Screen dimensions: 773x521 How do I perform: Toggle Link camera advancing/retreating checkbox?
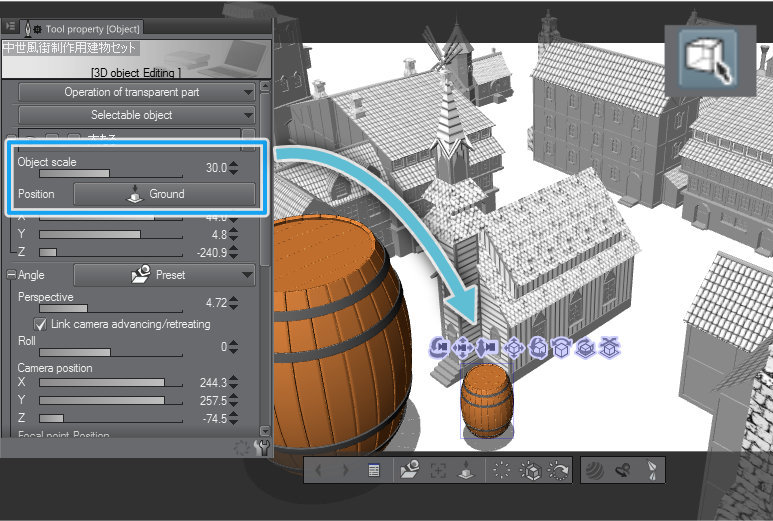click(x=40, y=324)
